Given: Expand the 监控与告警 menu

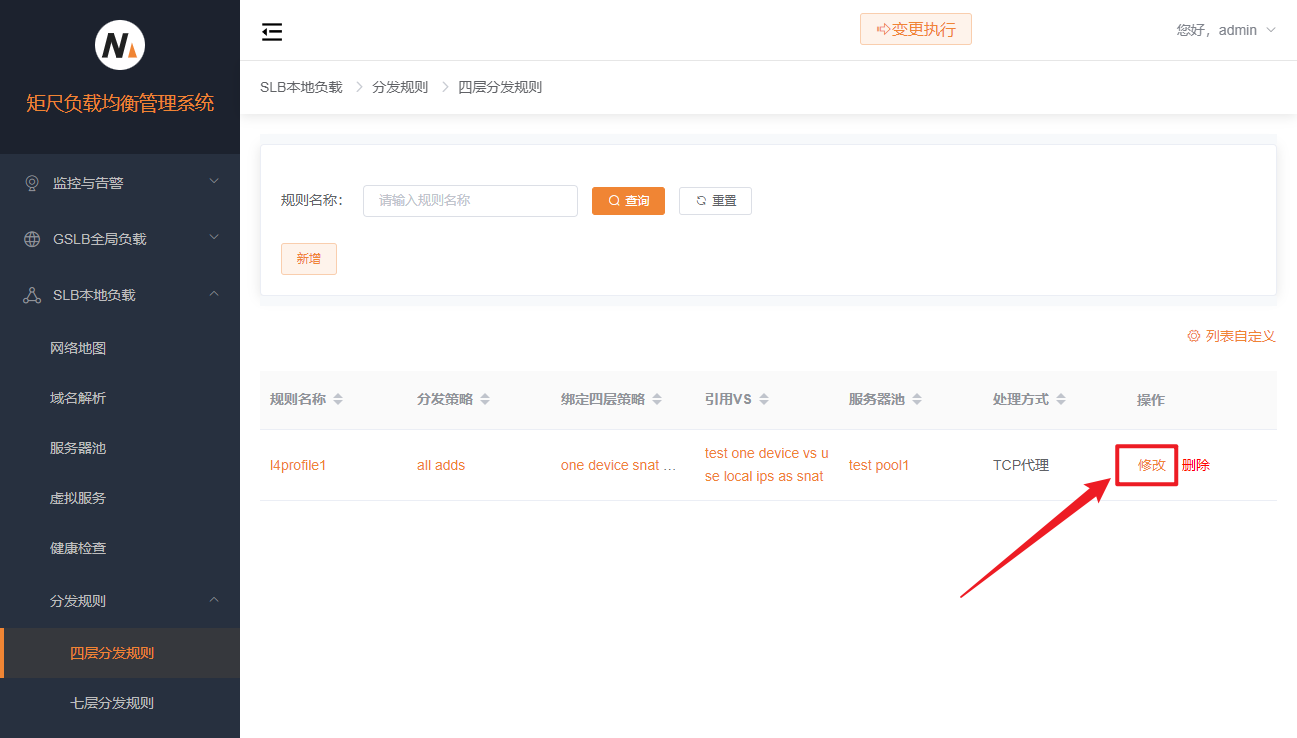Looking at the screenshot, I should (120, 183).
